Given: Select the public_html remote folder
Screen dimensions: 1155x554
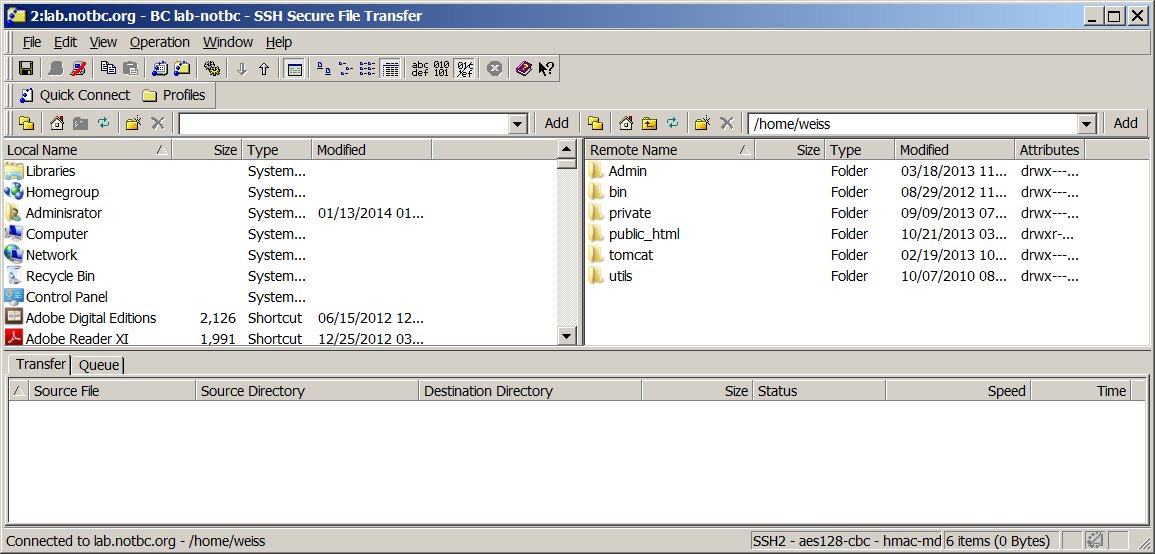Looking at the screenshot, I should (x=643, y=234).
